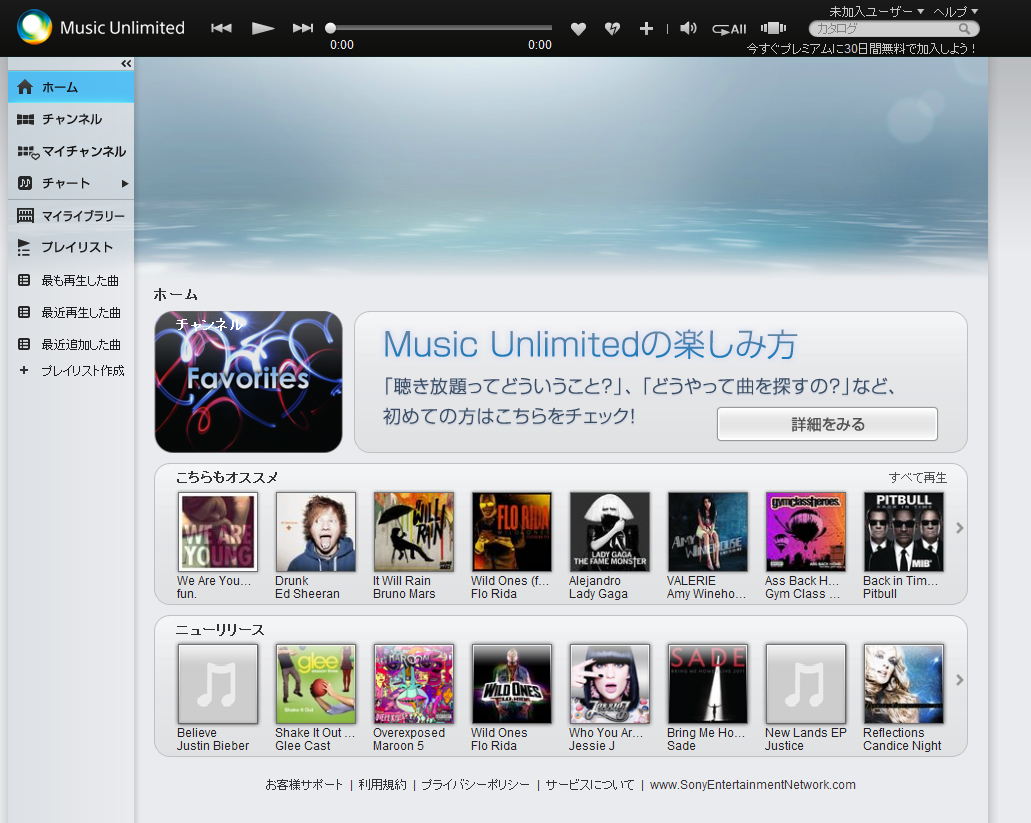Viewport: 1031px width, 823px height.
Task: Click すべて再生 to play all recommendations
Action: pos(918,478)
